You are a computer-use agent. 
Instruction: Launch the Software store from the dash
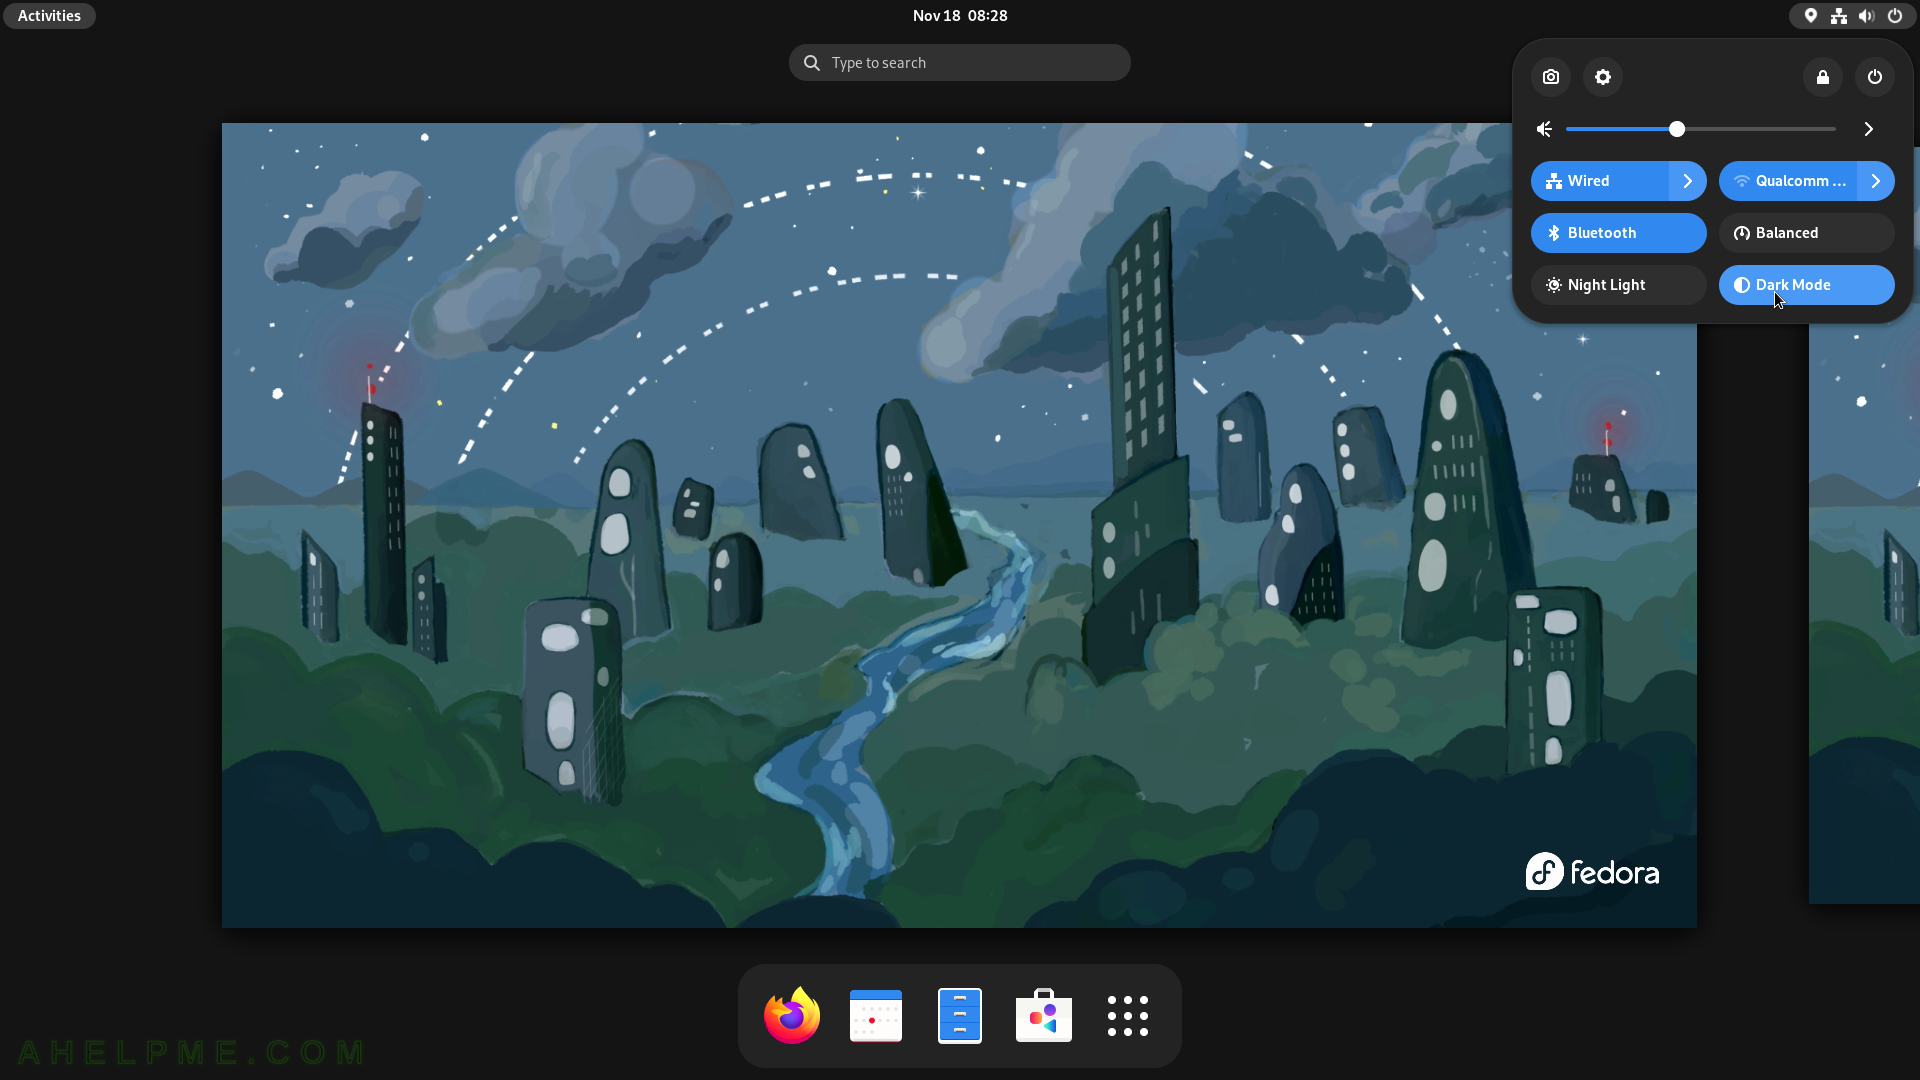(x=1044, y=1016)
